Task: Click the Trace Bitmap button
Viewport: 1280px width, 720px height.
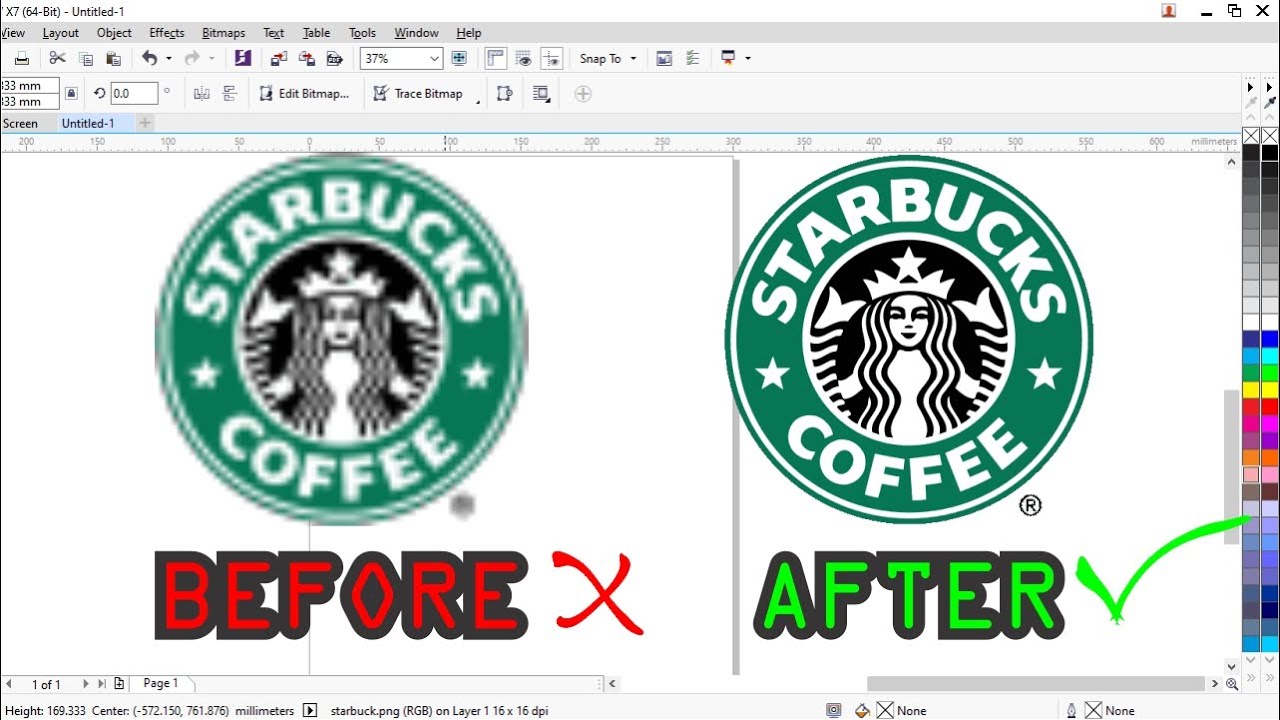Action: point(418,93)
